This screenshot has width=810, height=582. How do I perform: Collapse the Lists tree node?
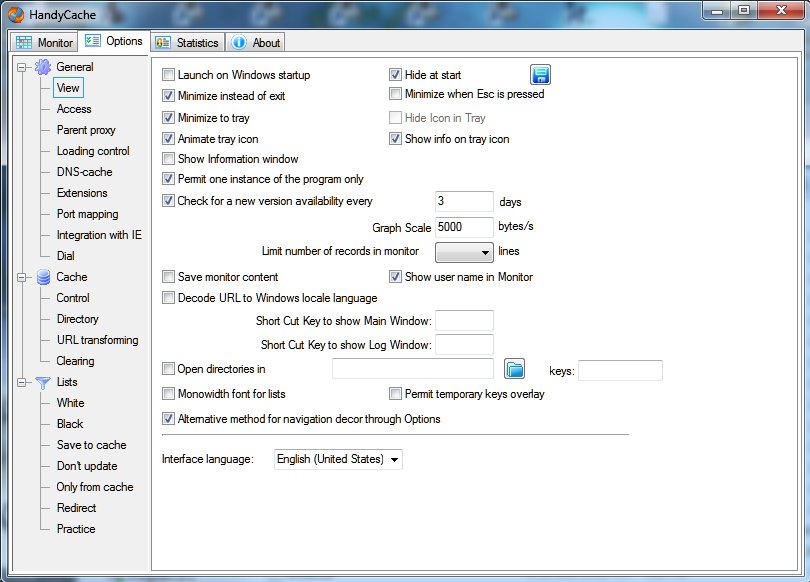(21, 382)
